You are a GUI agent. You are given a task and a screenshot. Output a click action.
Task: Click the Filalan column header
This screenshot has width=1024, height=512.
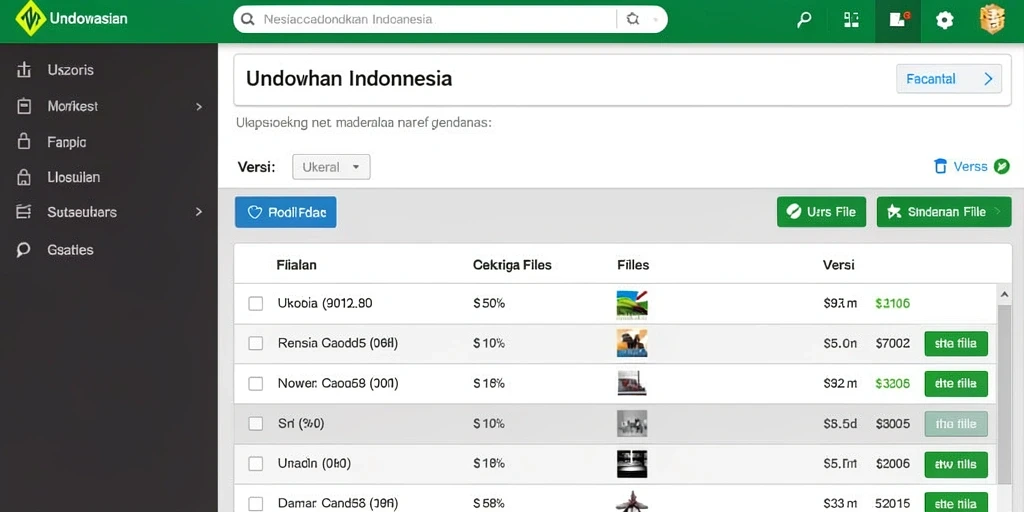296,265
